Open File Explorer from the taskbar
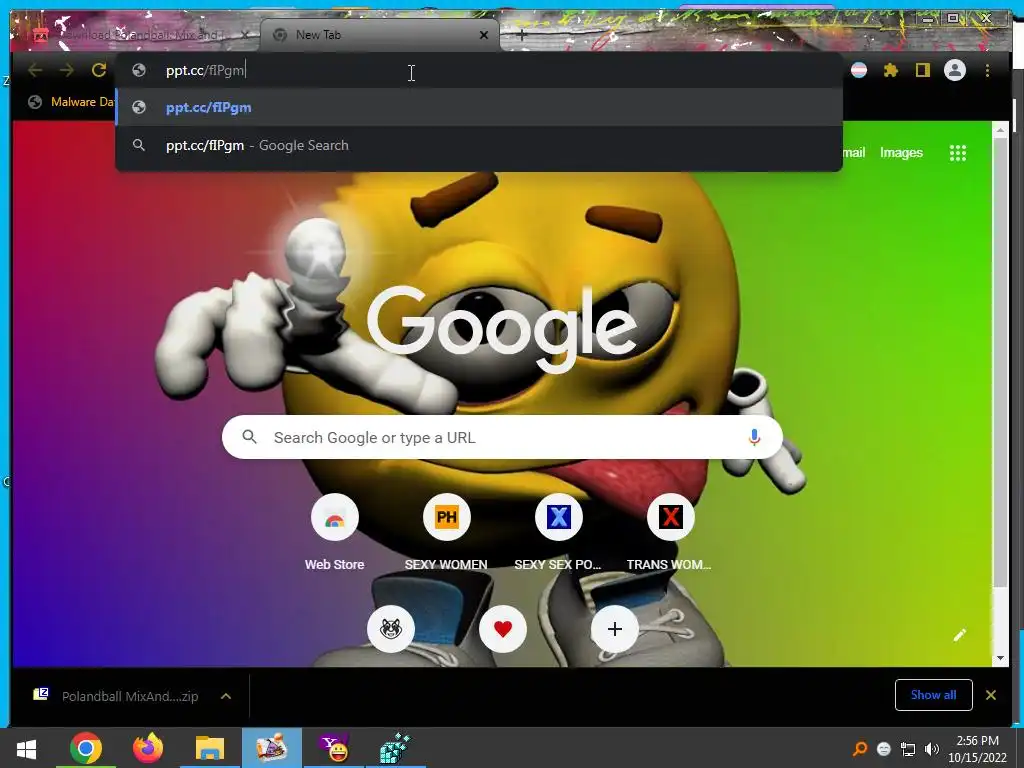1024x768 pixels. (x=210, y=748)
